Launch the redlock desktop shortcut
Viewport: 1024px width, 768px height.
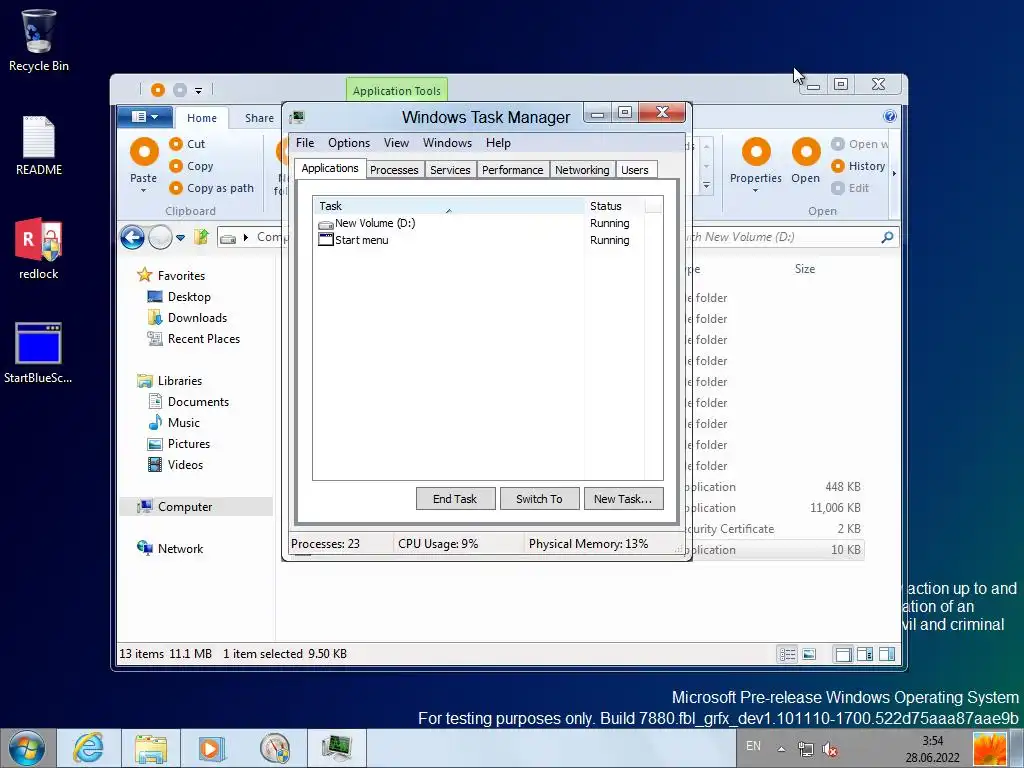click(38, 249)
